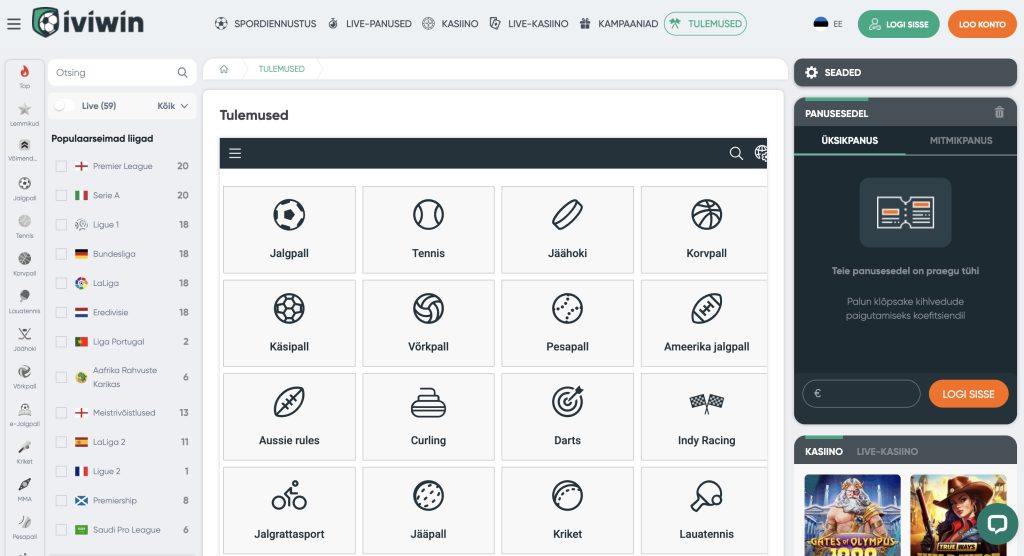This screenshot has height=556, width=1024.
Task: Expand the Seaded settings panel
Action: coord(905,72)
